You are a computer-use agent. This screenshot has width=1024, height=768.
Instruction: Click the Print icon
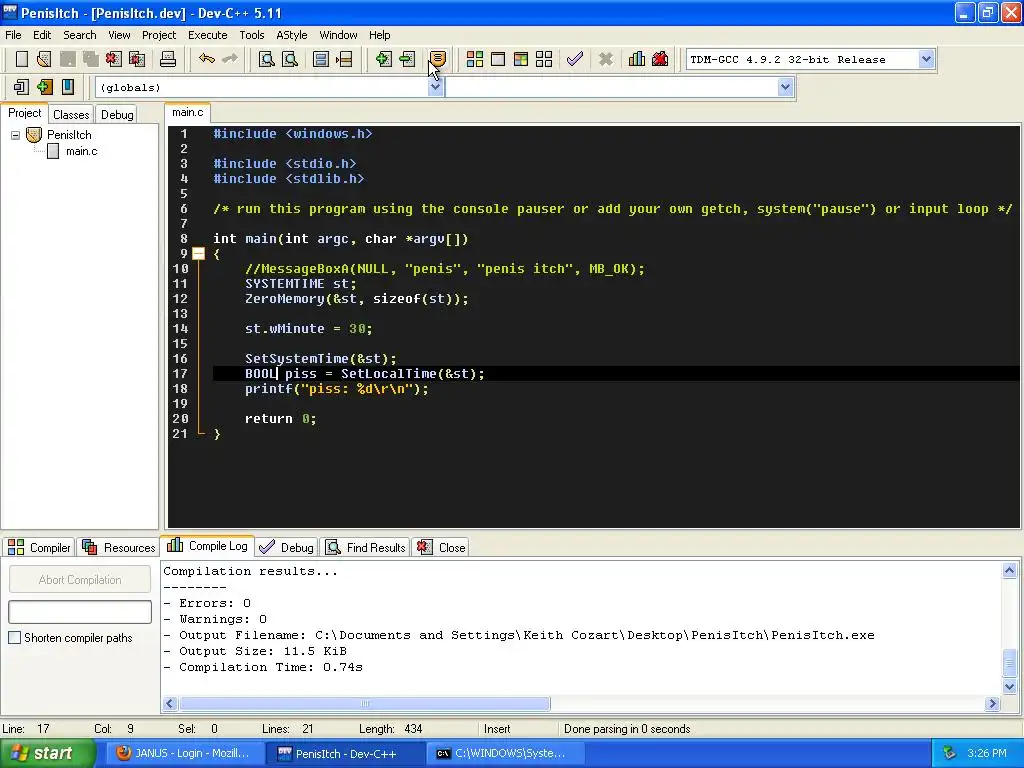pyautogui.click(x=168, y=59)
